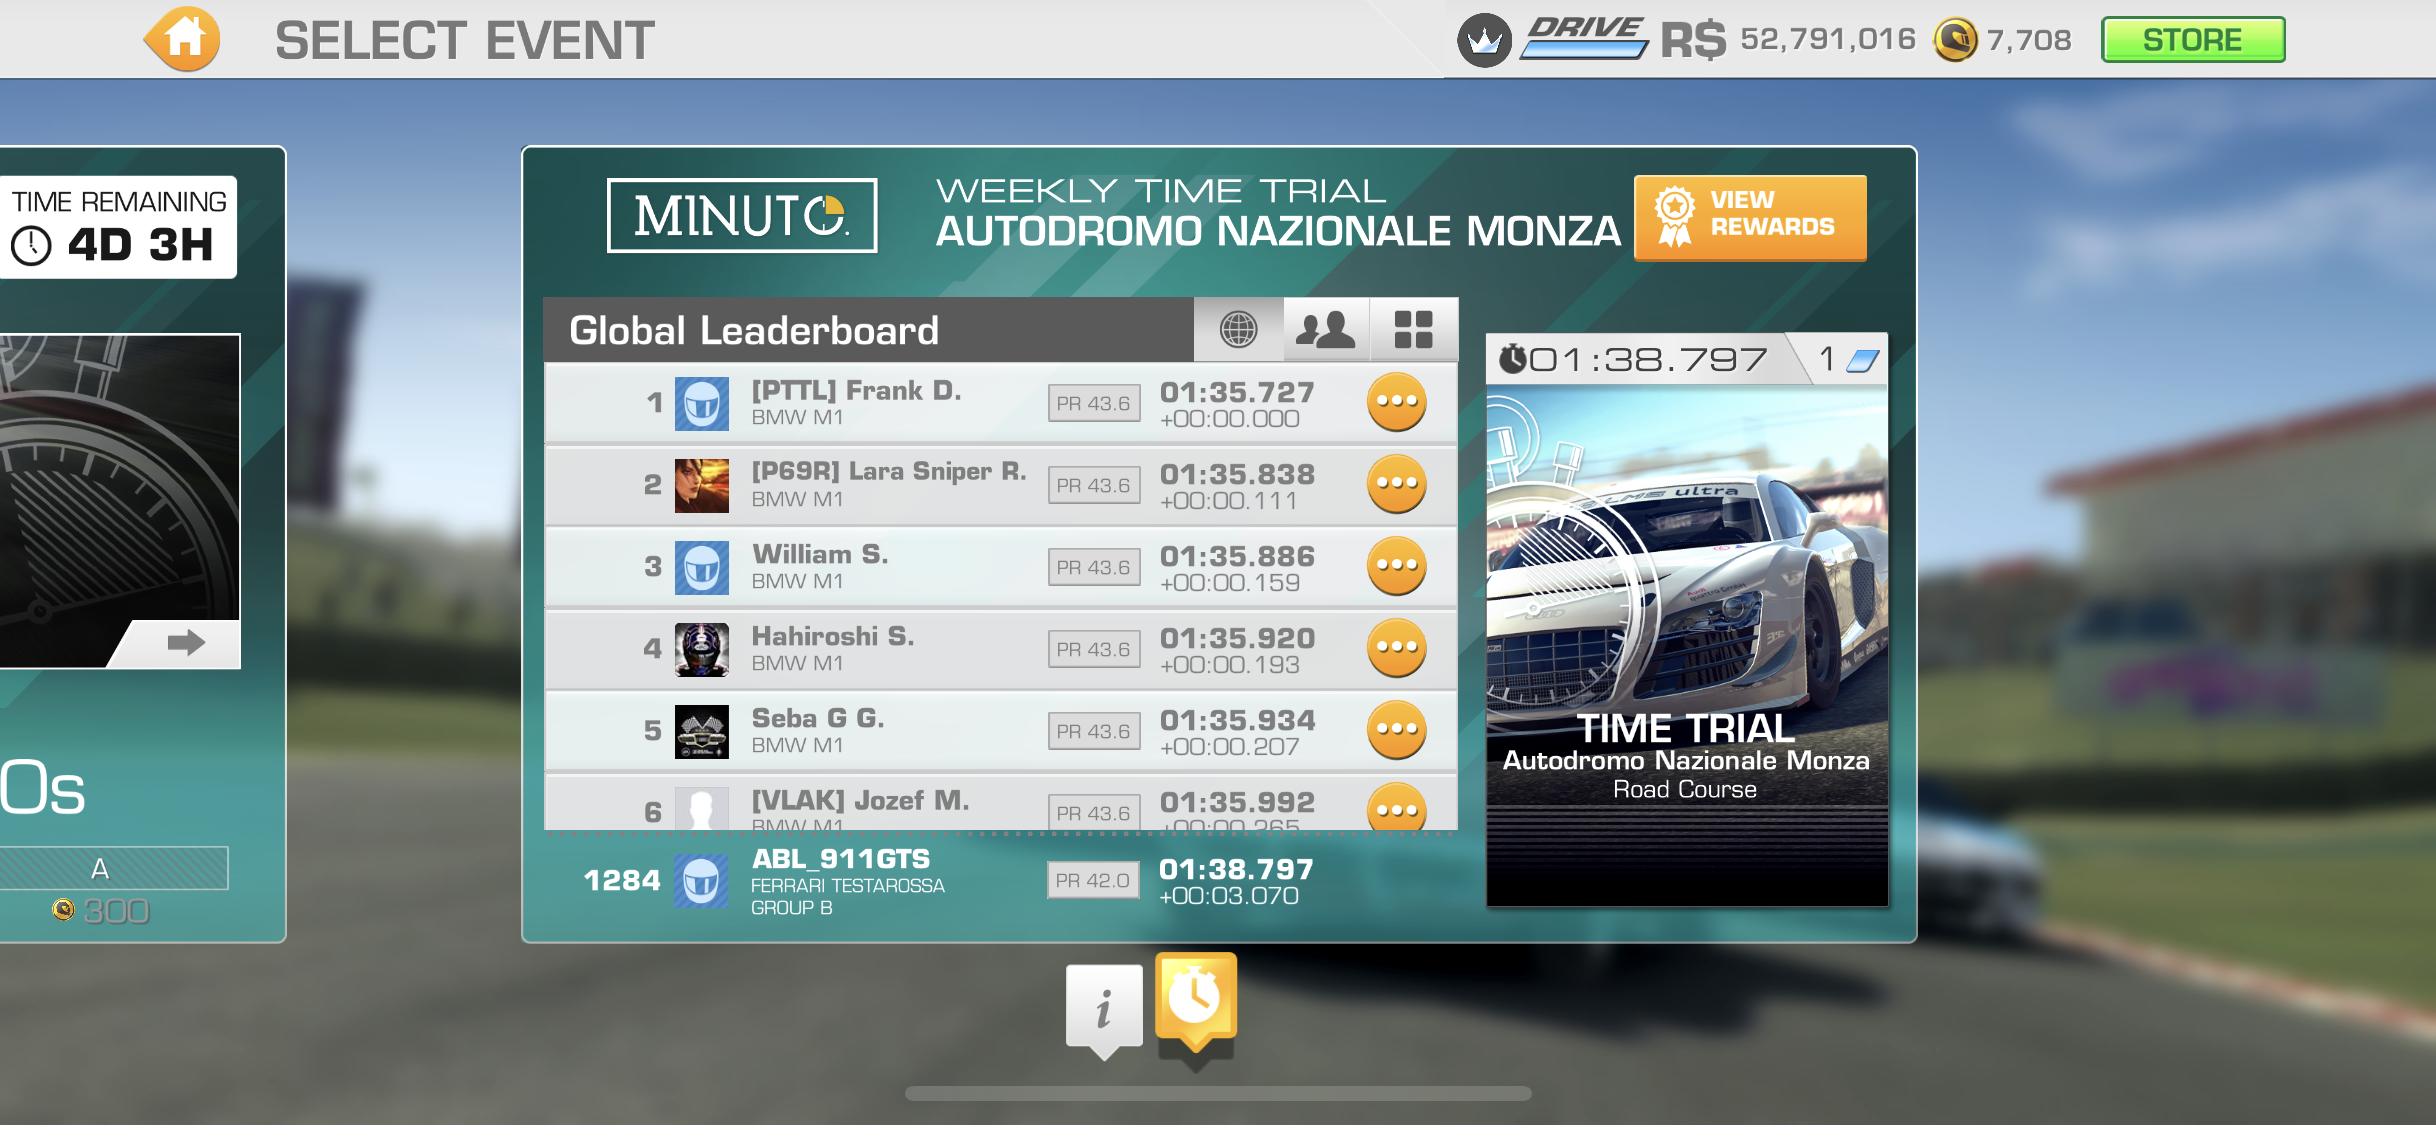The width and height of the screenshot is (2436, 1125).
Task: Tap own rank 1284
Action: pos(622,880)
